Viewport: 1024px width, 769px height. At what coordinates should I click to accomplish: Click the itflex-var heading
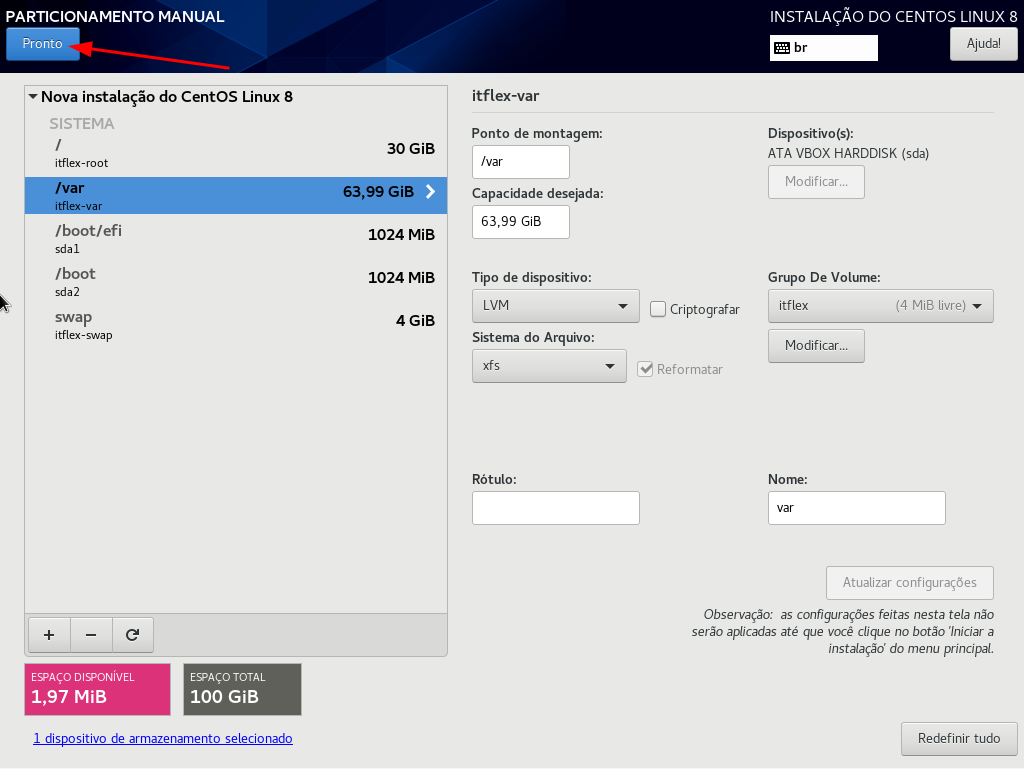click(505, 96)
